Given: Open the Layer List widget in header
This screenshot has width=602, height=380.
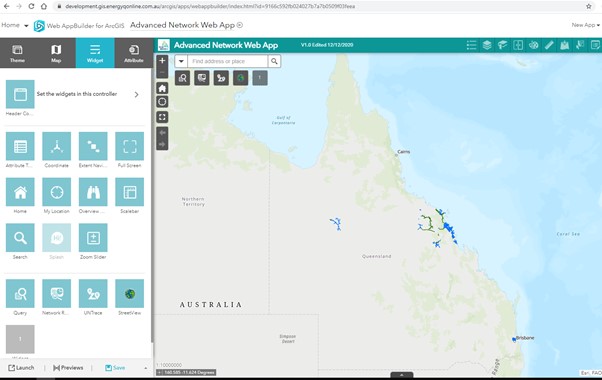Looking at the screenshot, I should click(x=487, y=45).
